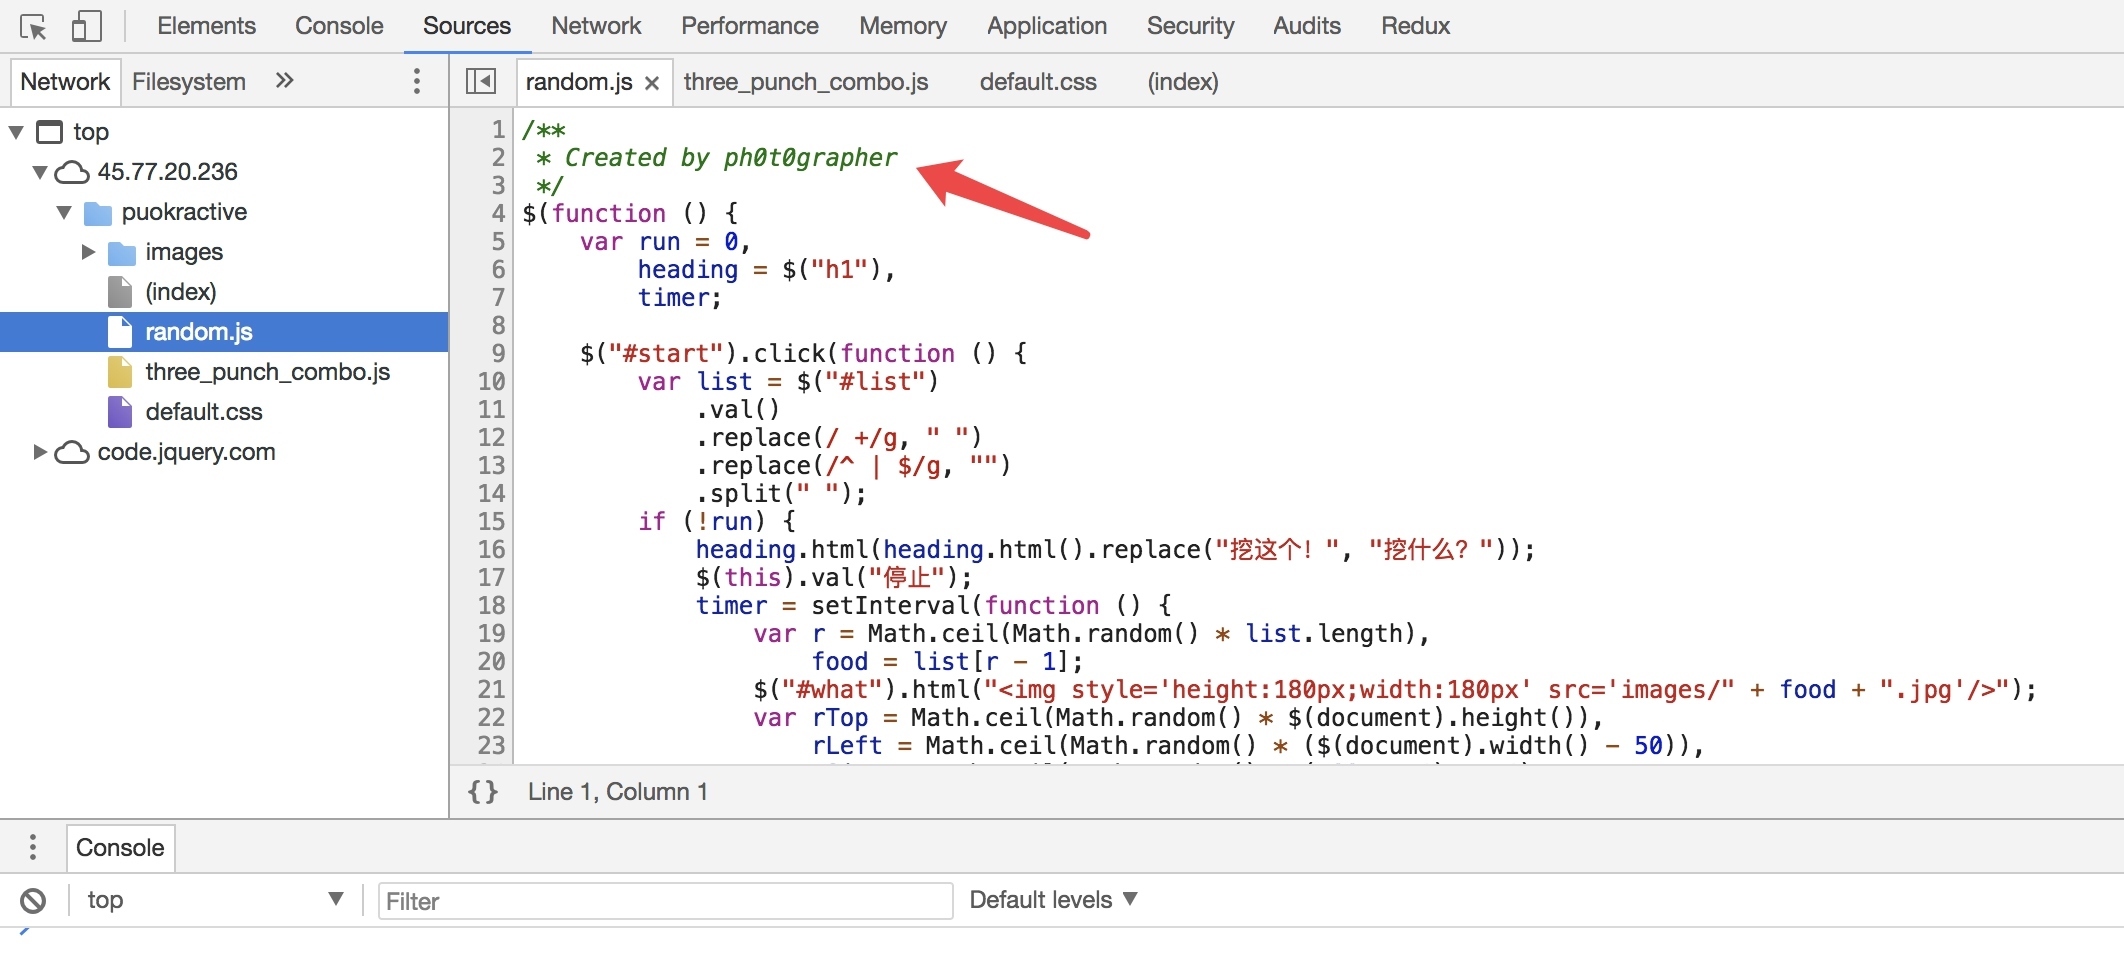Collapse the top frame tree node
This screenshot has height=954, width=2124.
16,132
